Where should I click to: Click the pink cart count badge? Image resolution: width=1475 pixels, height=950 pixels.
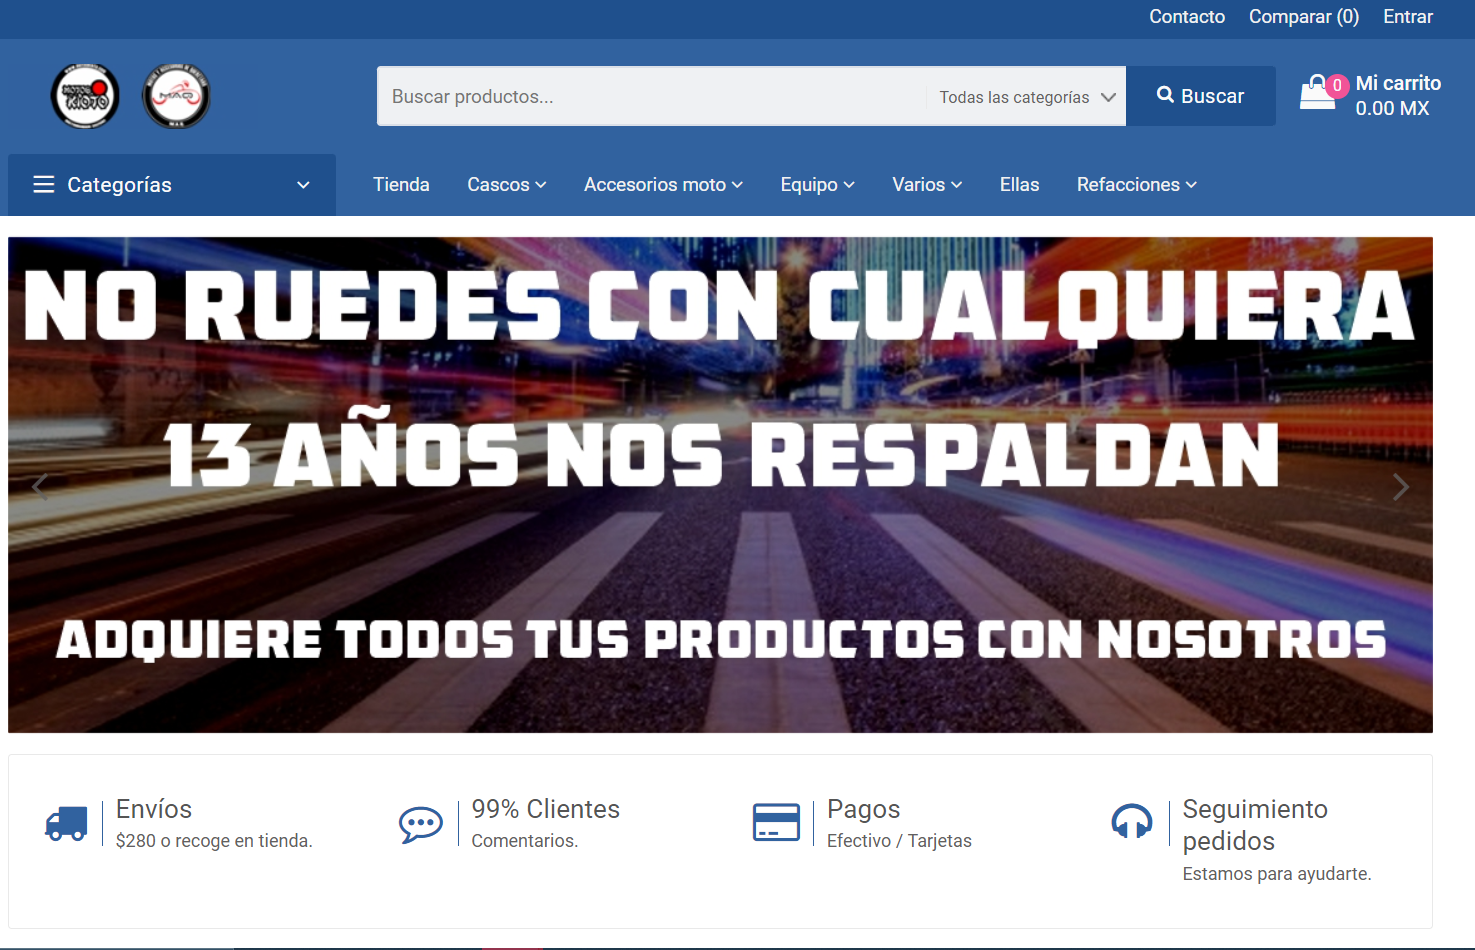[x=1337, y=85]
